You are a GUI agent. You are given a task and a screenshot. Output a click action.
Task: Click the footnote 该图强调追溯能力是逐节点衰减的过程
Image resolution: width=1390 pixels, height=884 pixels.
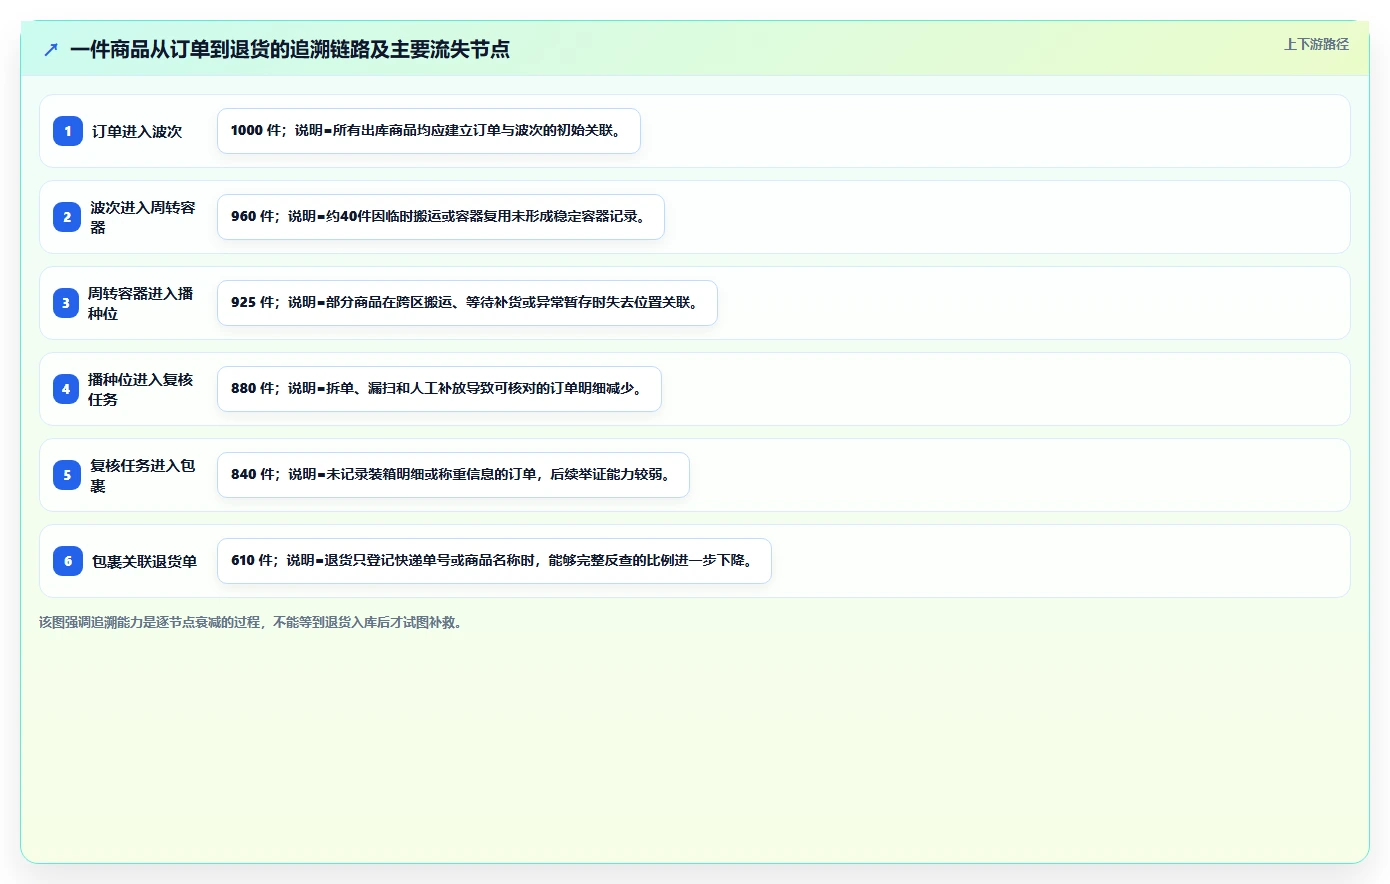[250, 622]
